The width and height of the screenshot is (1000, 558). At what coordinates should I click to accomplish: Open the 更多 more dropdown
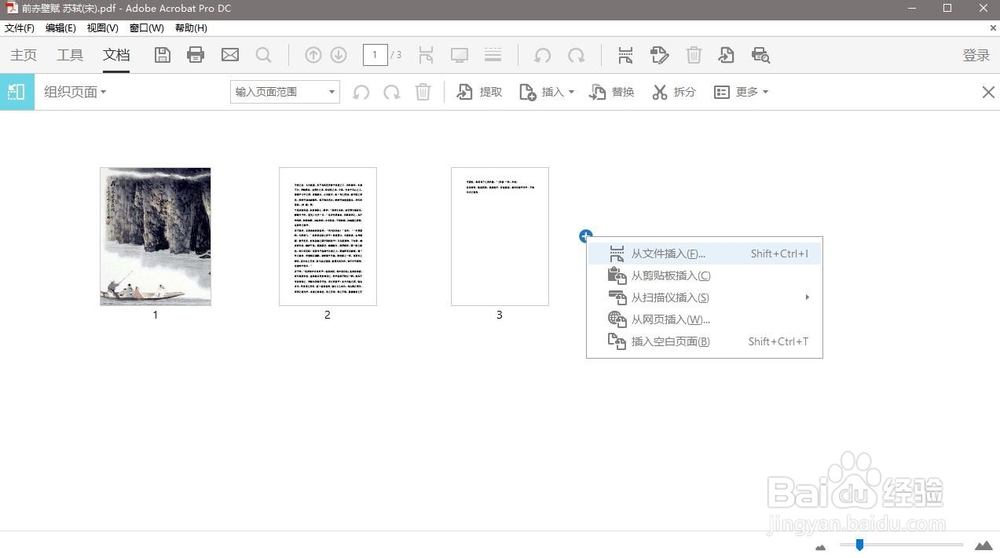click(741, 92)
